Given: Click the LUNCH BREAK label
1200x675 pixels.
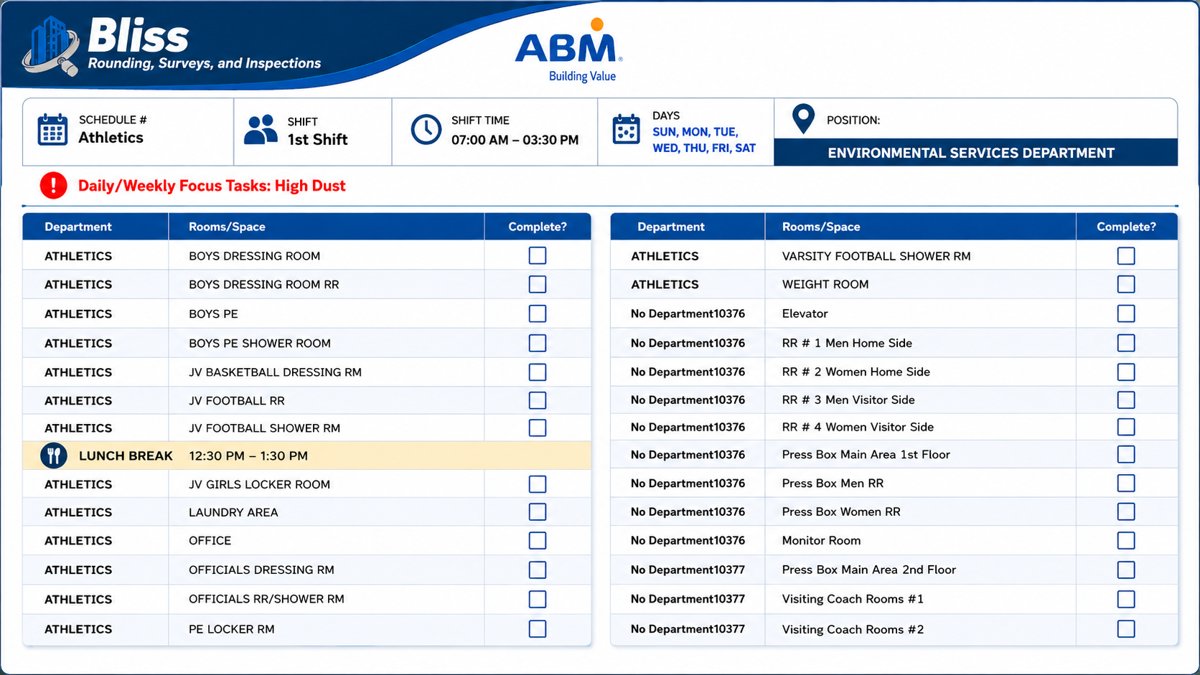Looking at the screenshot, I should pyautogui.click(x=126, y=456).
